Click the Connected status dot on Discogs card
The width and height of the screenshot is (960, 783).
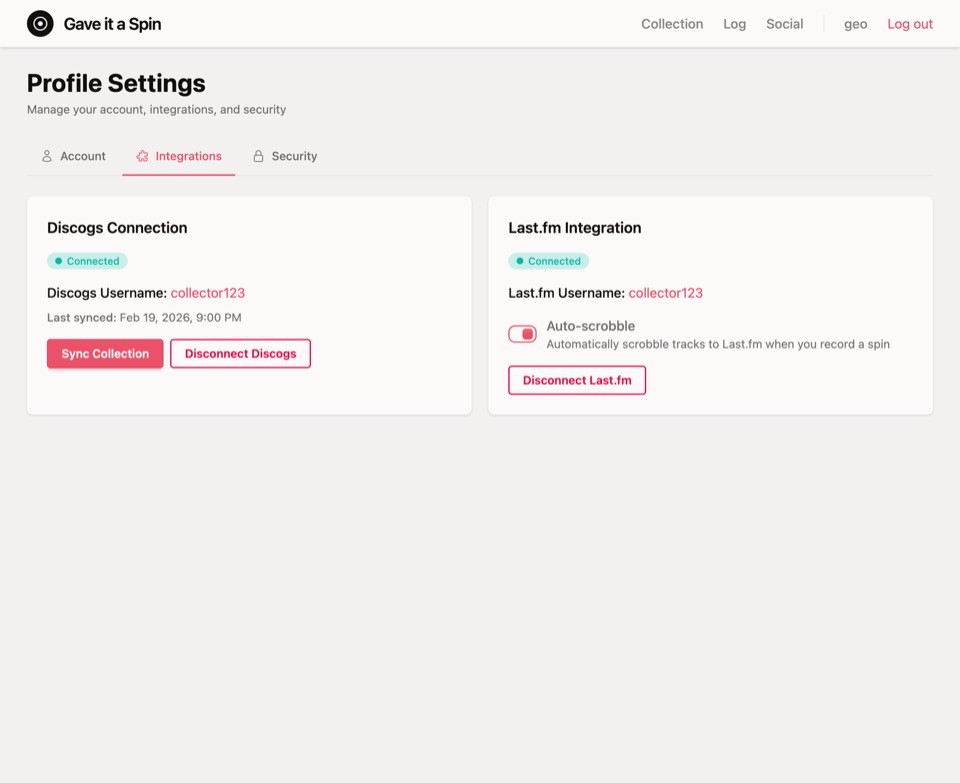point(58,261)
